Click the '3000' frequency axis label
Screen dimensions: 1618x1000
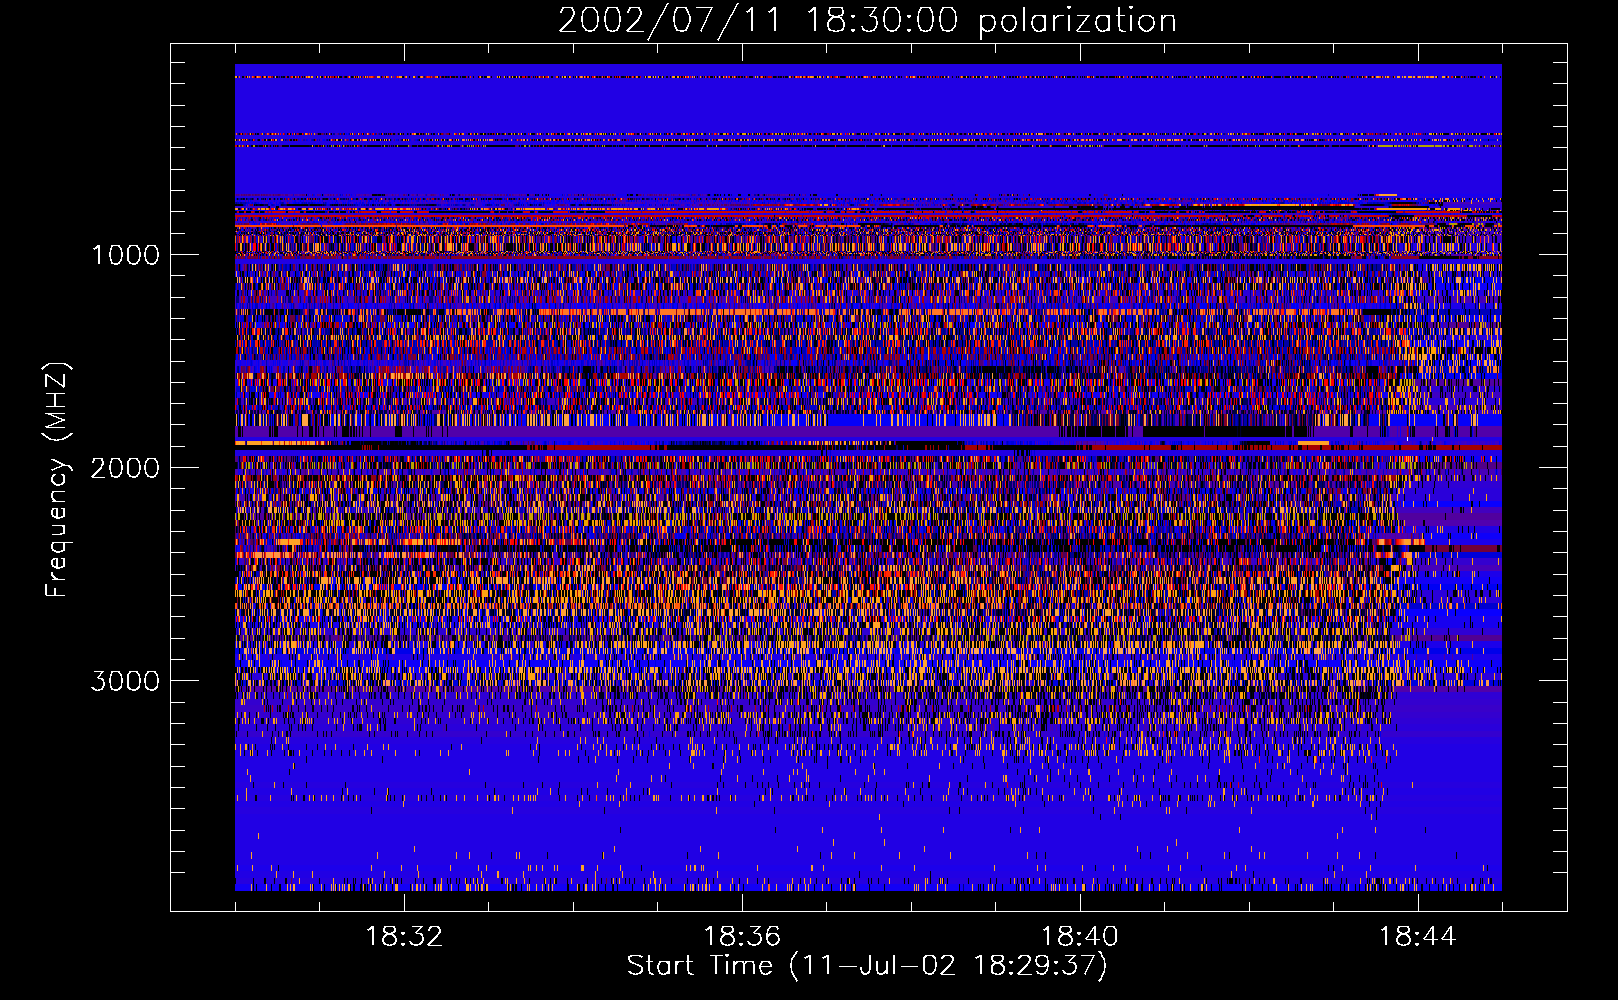[125, 681]
